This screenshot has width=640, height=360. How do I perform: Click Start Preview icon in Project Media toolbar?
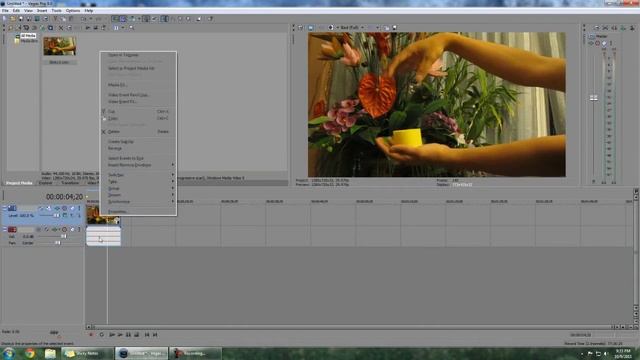[88, 28]
